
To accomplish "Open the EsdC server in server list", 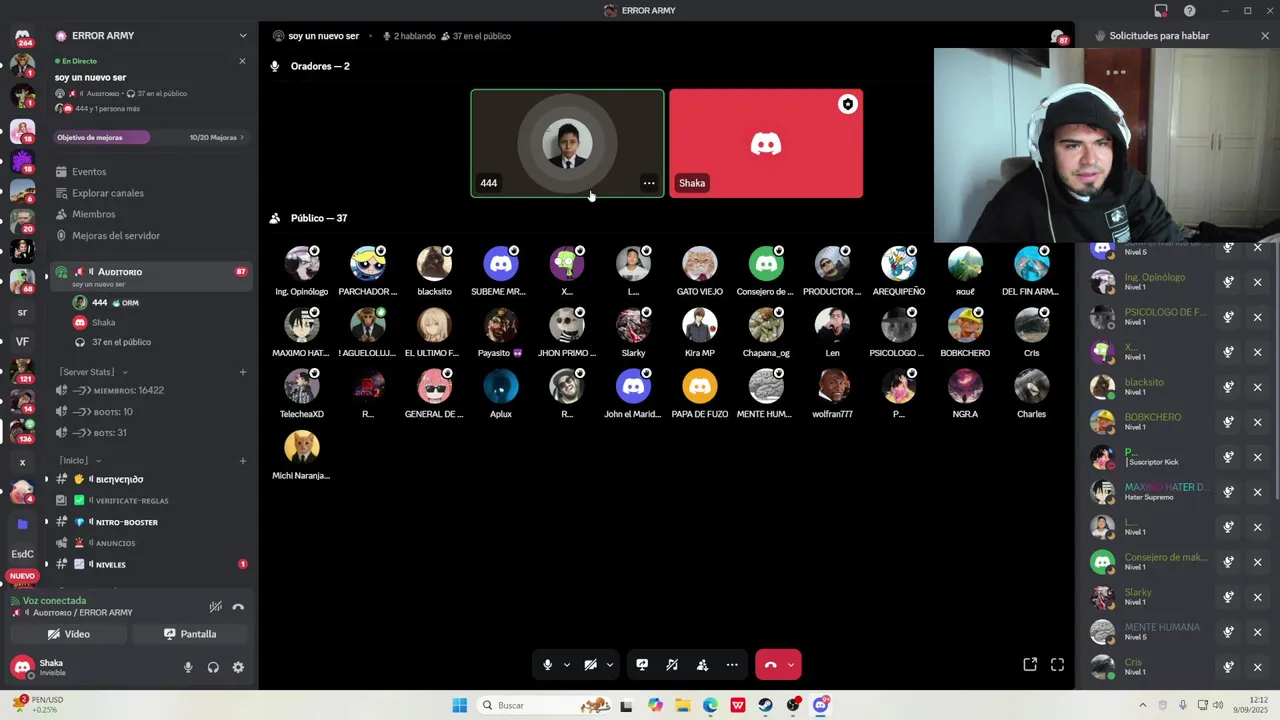I will [x=22, y=554].
